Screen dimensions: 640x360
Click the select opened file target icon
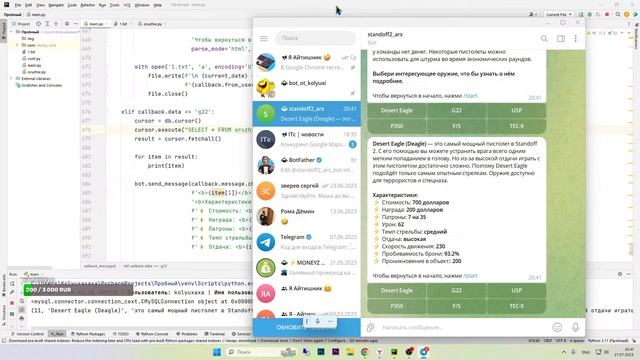pyautogui.click(x=38, y=24)
